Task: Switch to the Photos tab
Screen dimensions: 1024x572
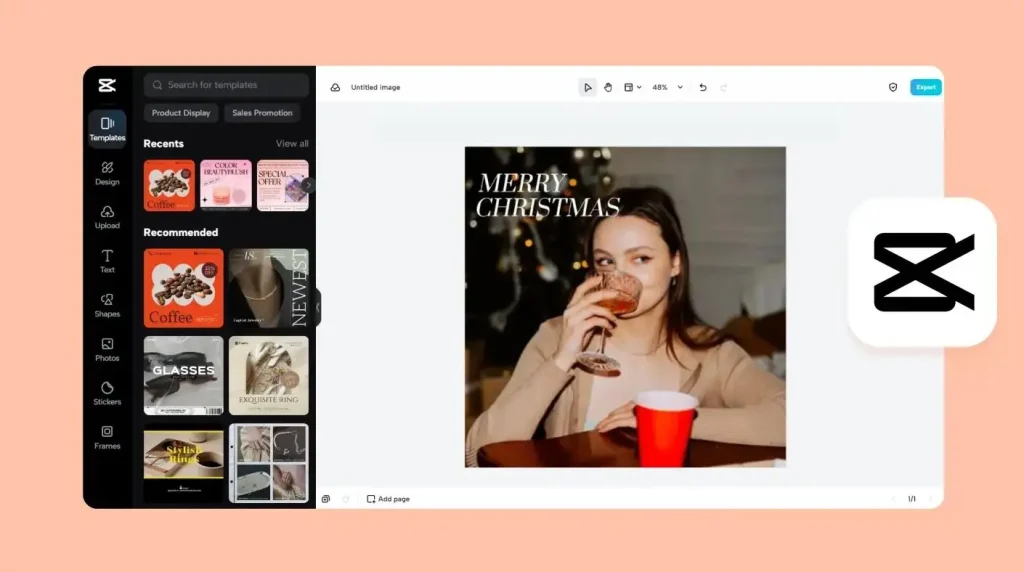Action: [107, 348]
